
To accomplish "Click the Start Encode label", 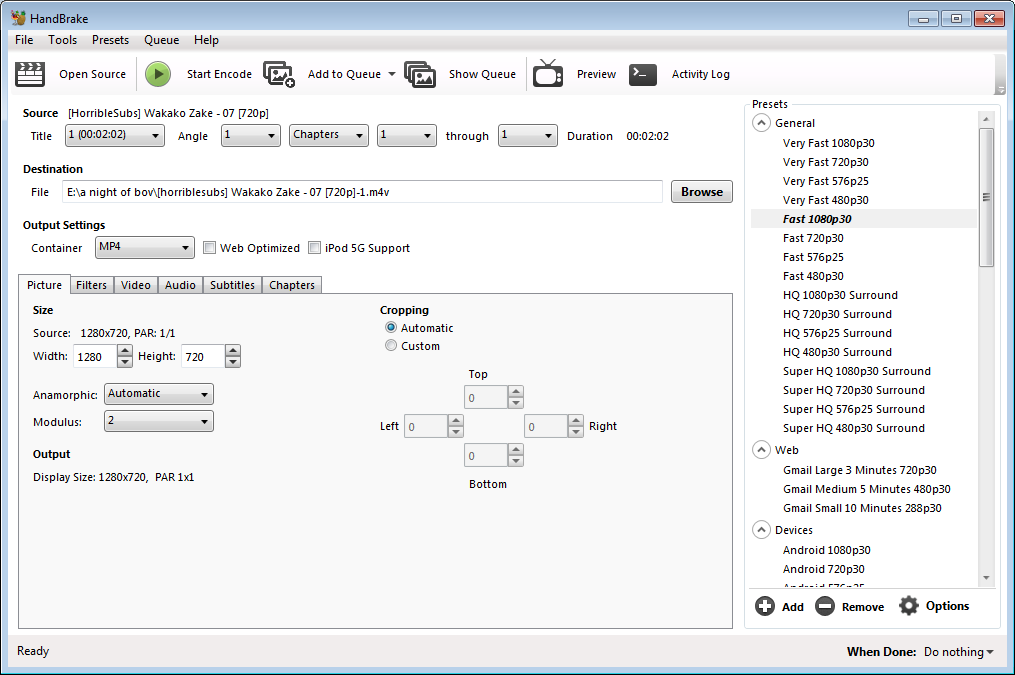I will tap(219, 74).
